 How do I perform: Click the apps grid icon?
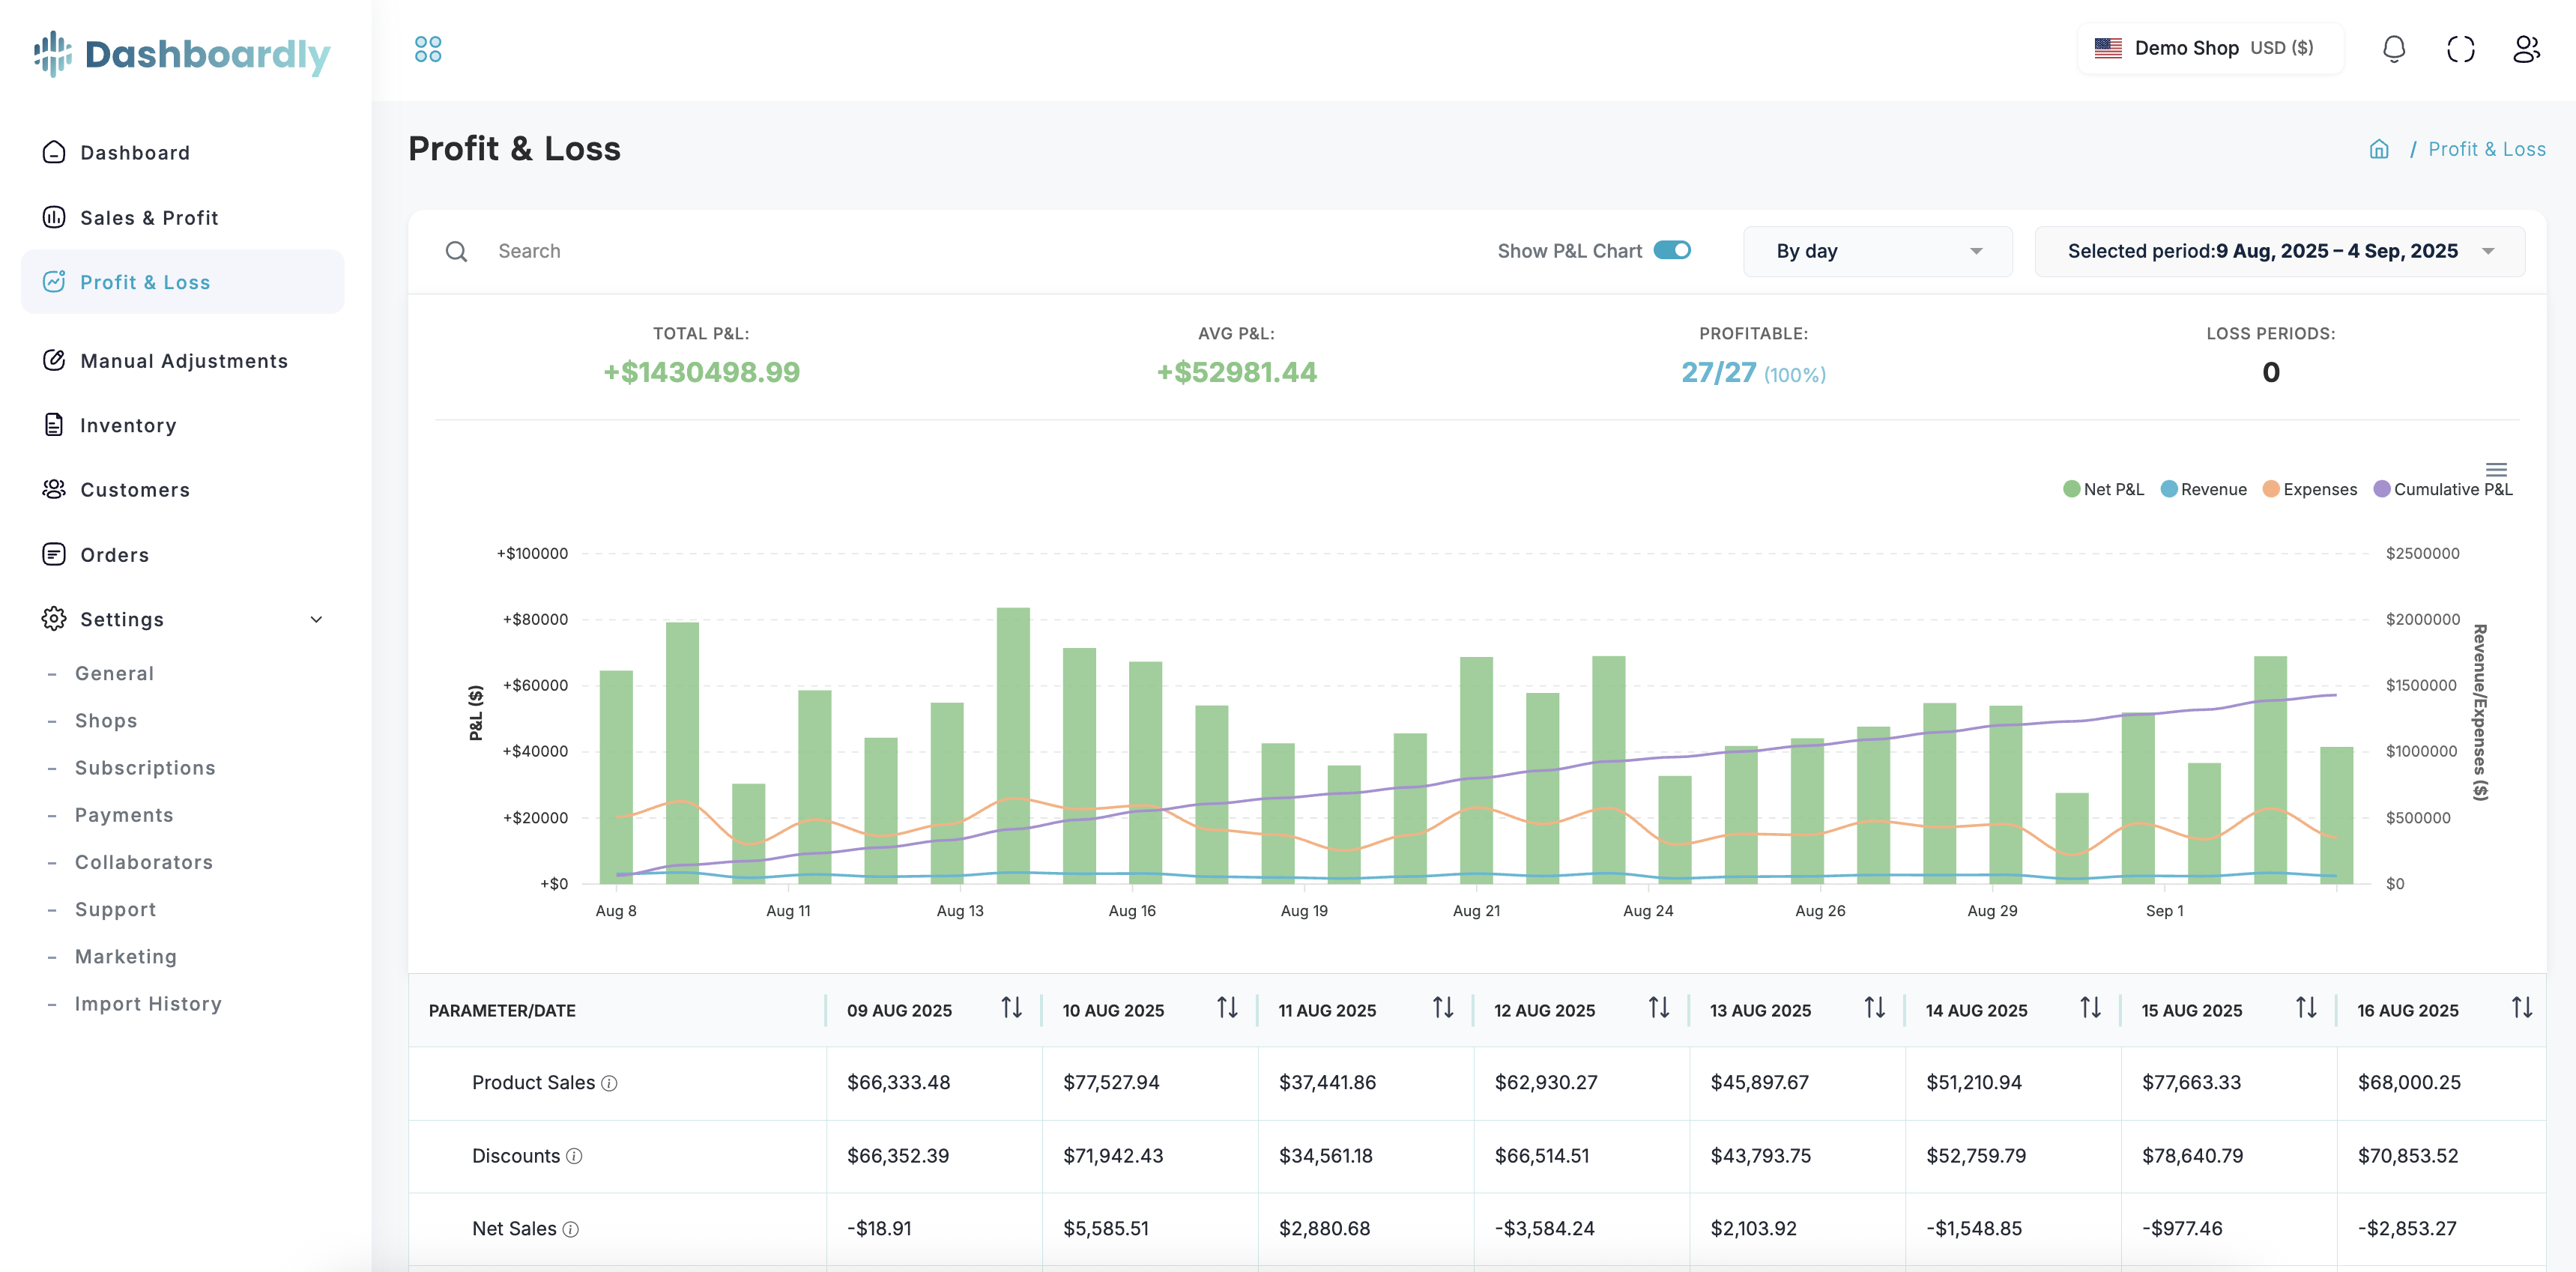428,49
